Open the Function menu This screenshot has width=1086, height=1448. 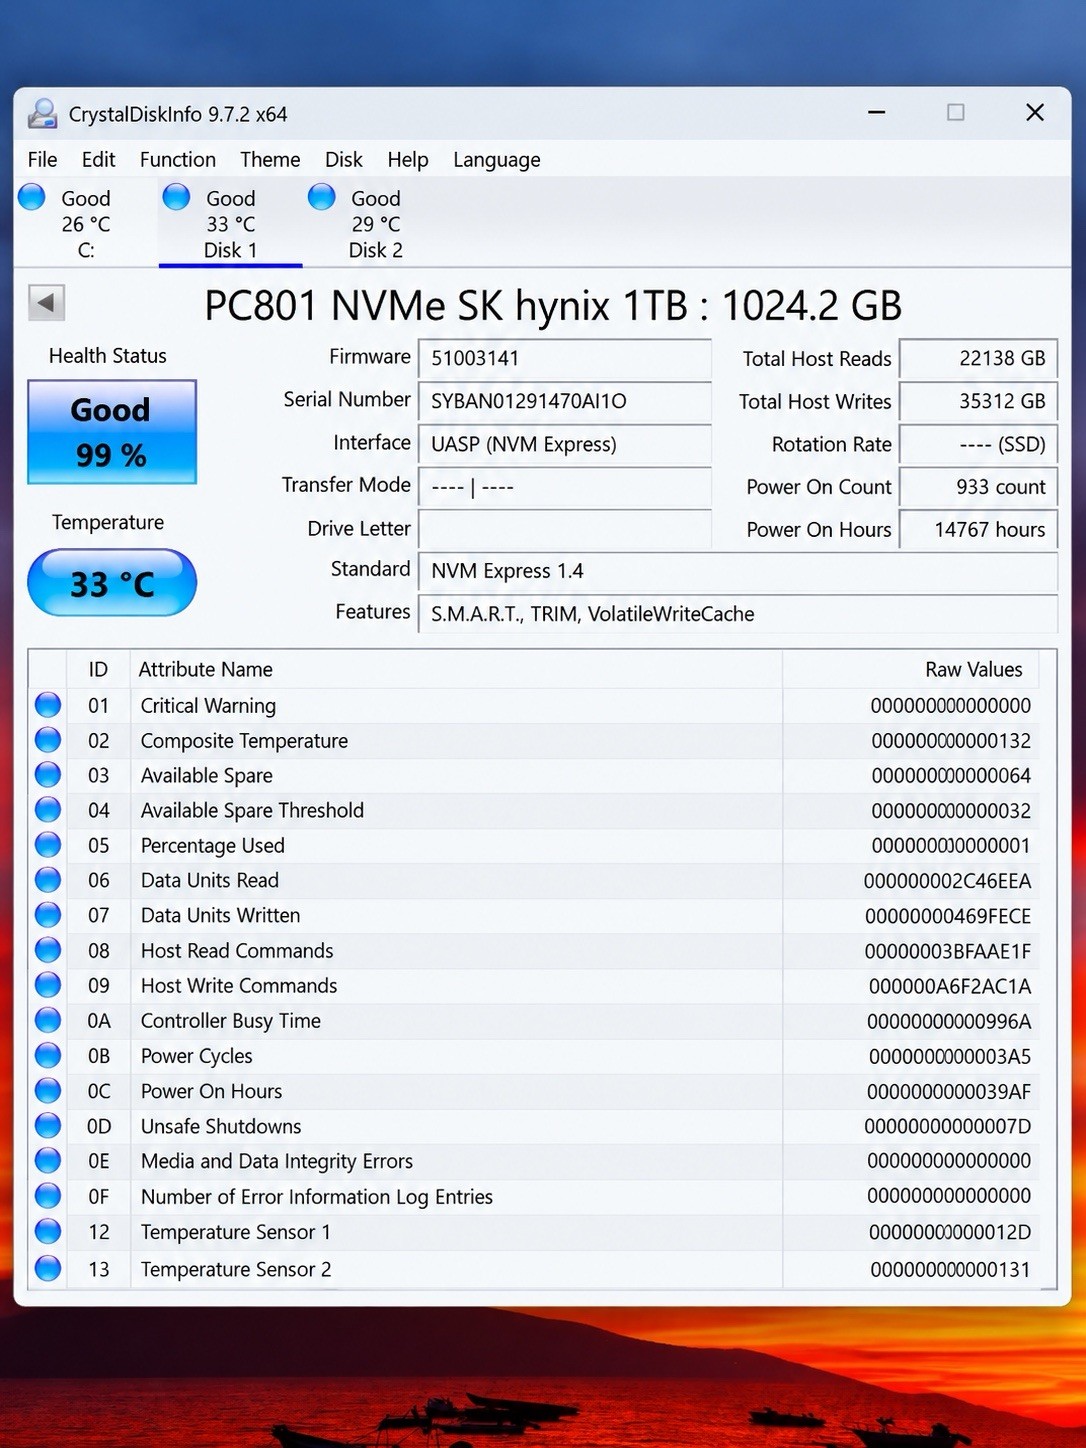pos(178,160)
